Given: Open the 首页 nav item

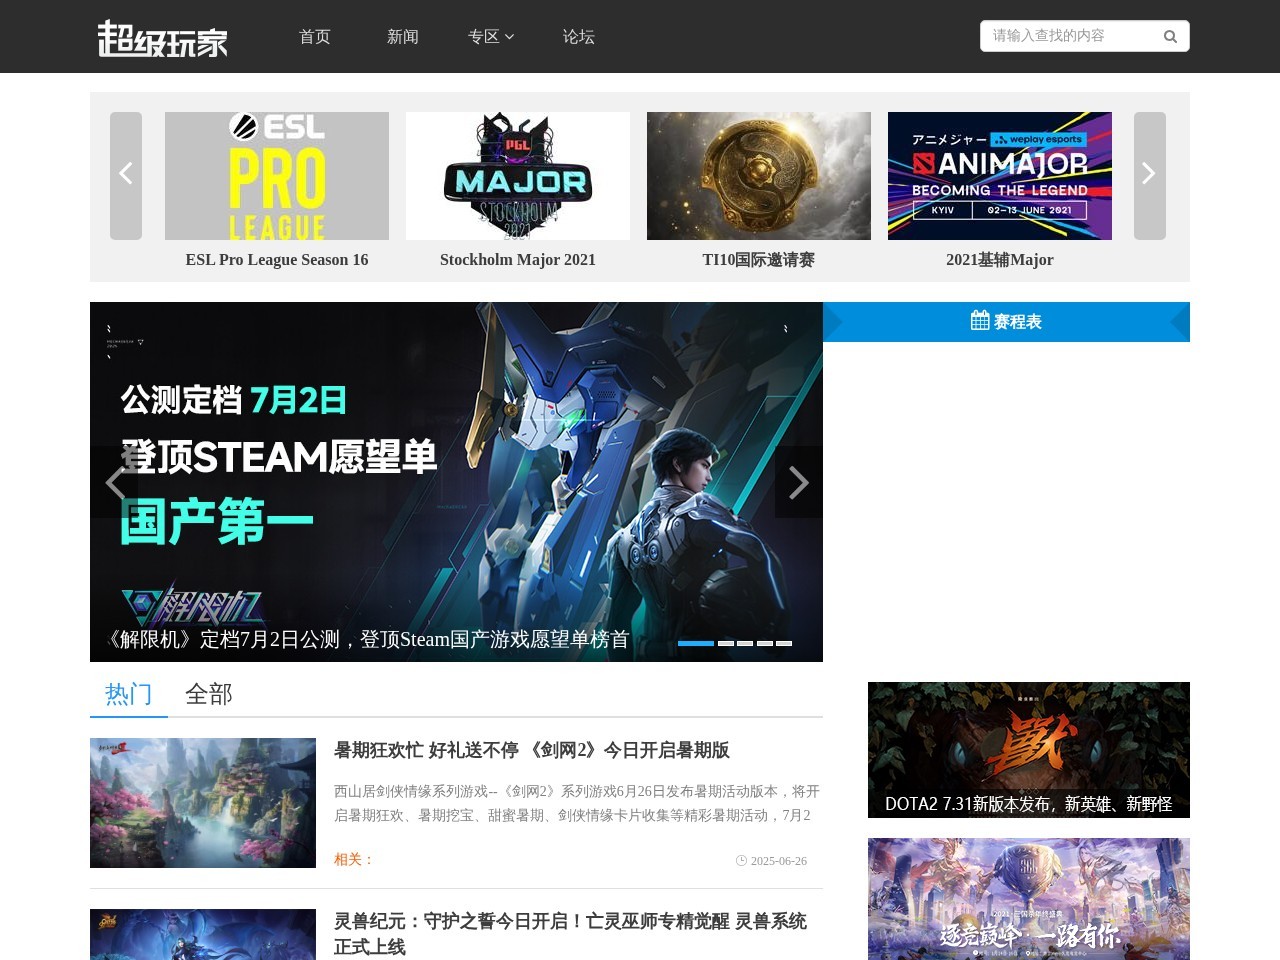Looking at the screenshot, I should [315, 36].
